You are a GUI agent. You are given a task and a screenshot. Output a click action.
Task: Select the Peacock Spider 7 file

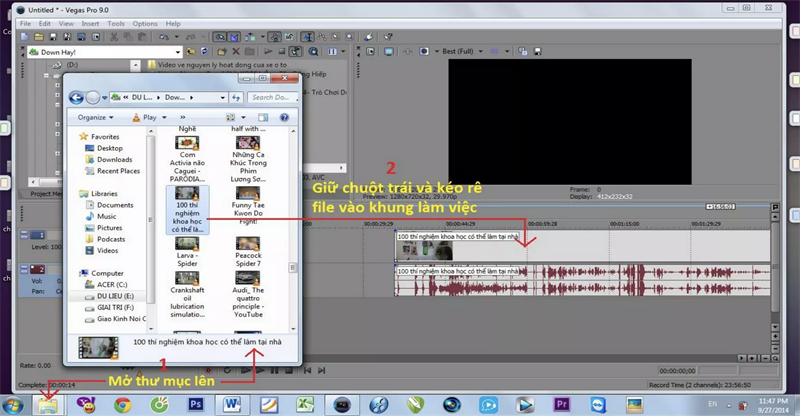(x=248, y=252)
